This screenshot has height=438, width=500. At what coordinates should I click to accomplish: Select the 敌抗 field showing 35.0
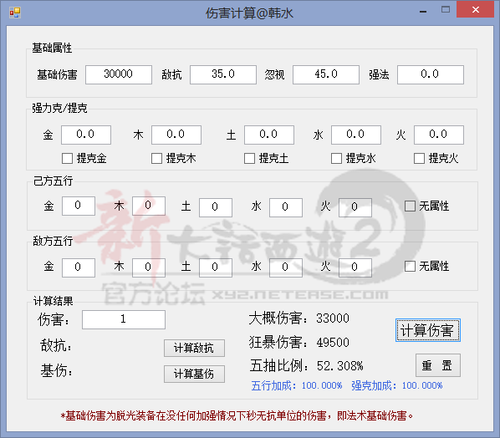(x=223, y=74)
